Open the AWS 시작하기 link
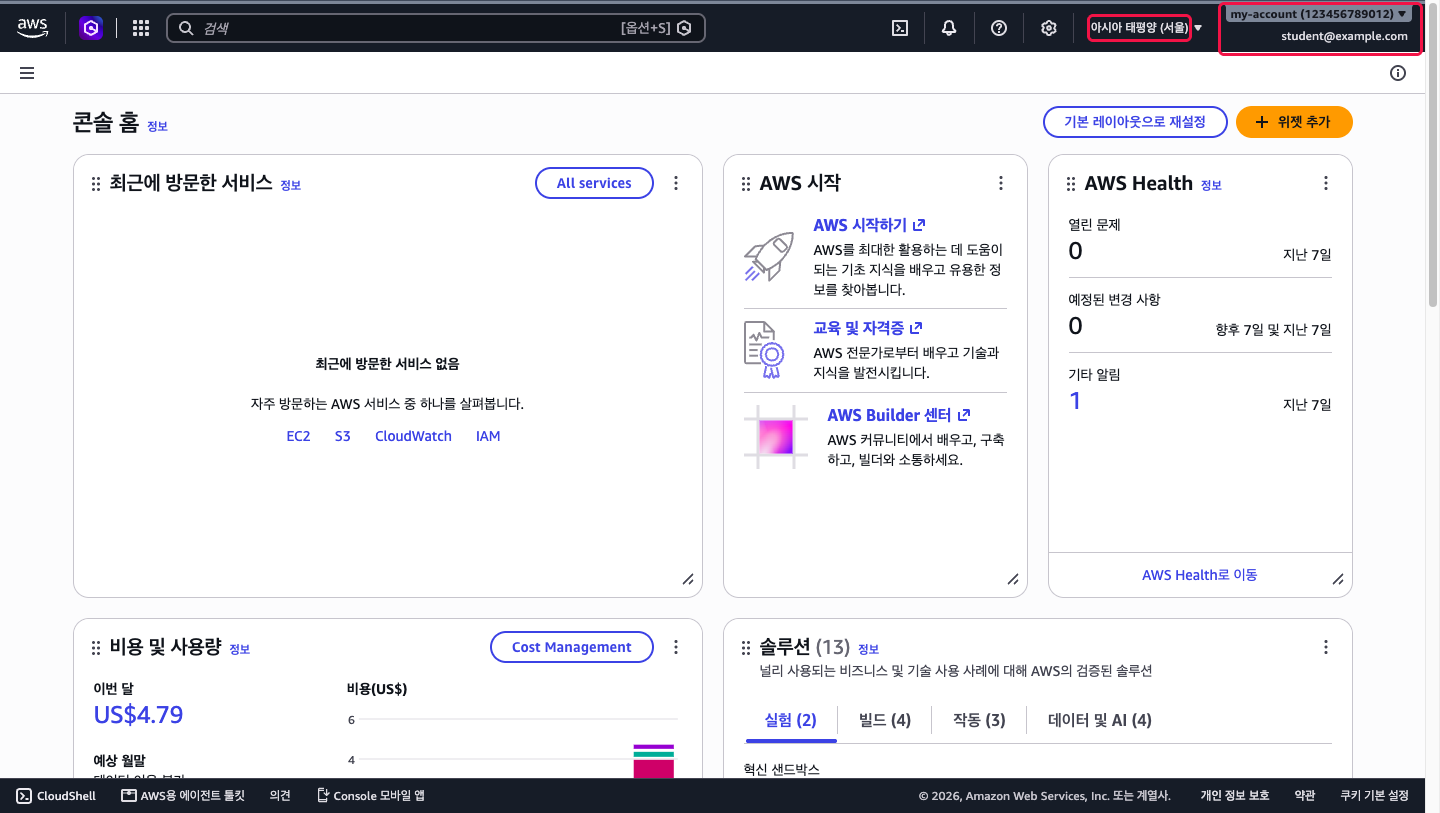Screen dimensions: 1440x813 pyautogui.click(x=869, y=225)
